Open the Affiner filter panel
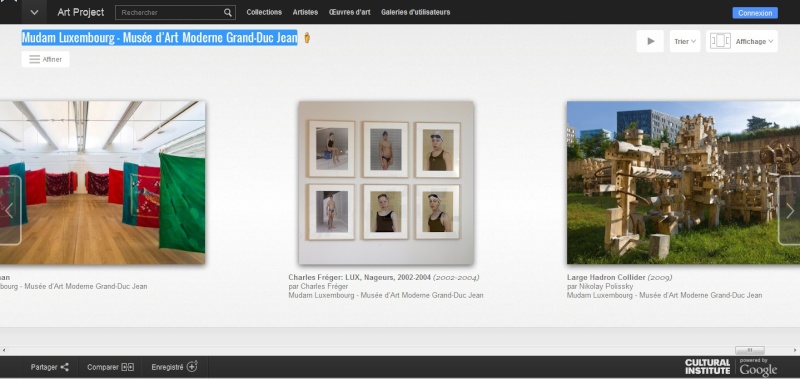800x379 pixels. pos(45,59)
